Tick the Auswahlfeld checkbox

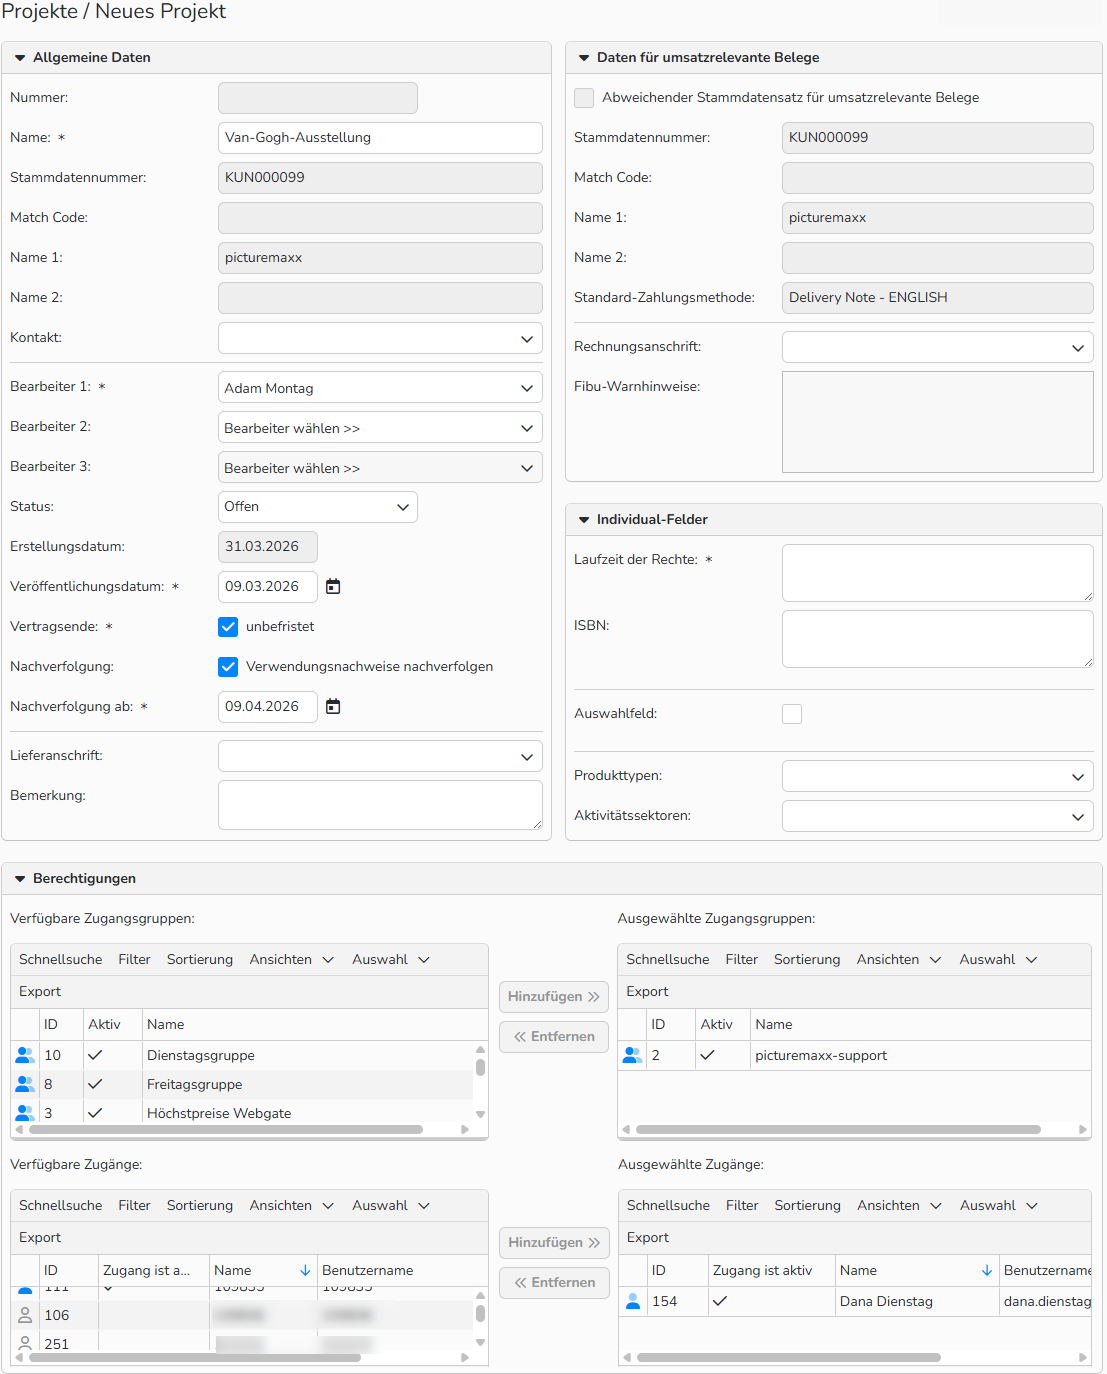tap(792, 714)
